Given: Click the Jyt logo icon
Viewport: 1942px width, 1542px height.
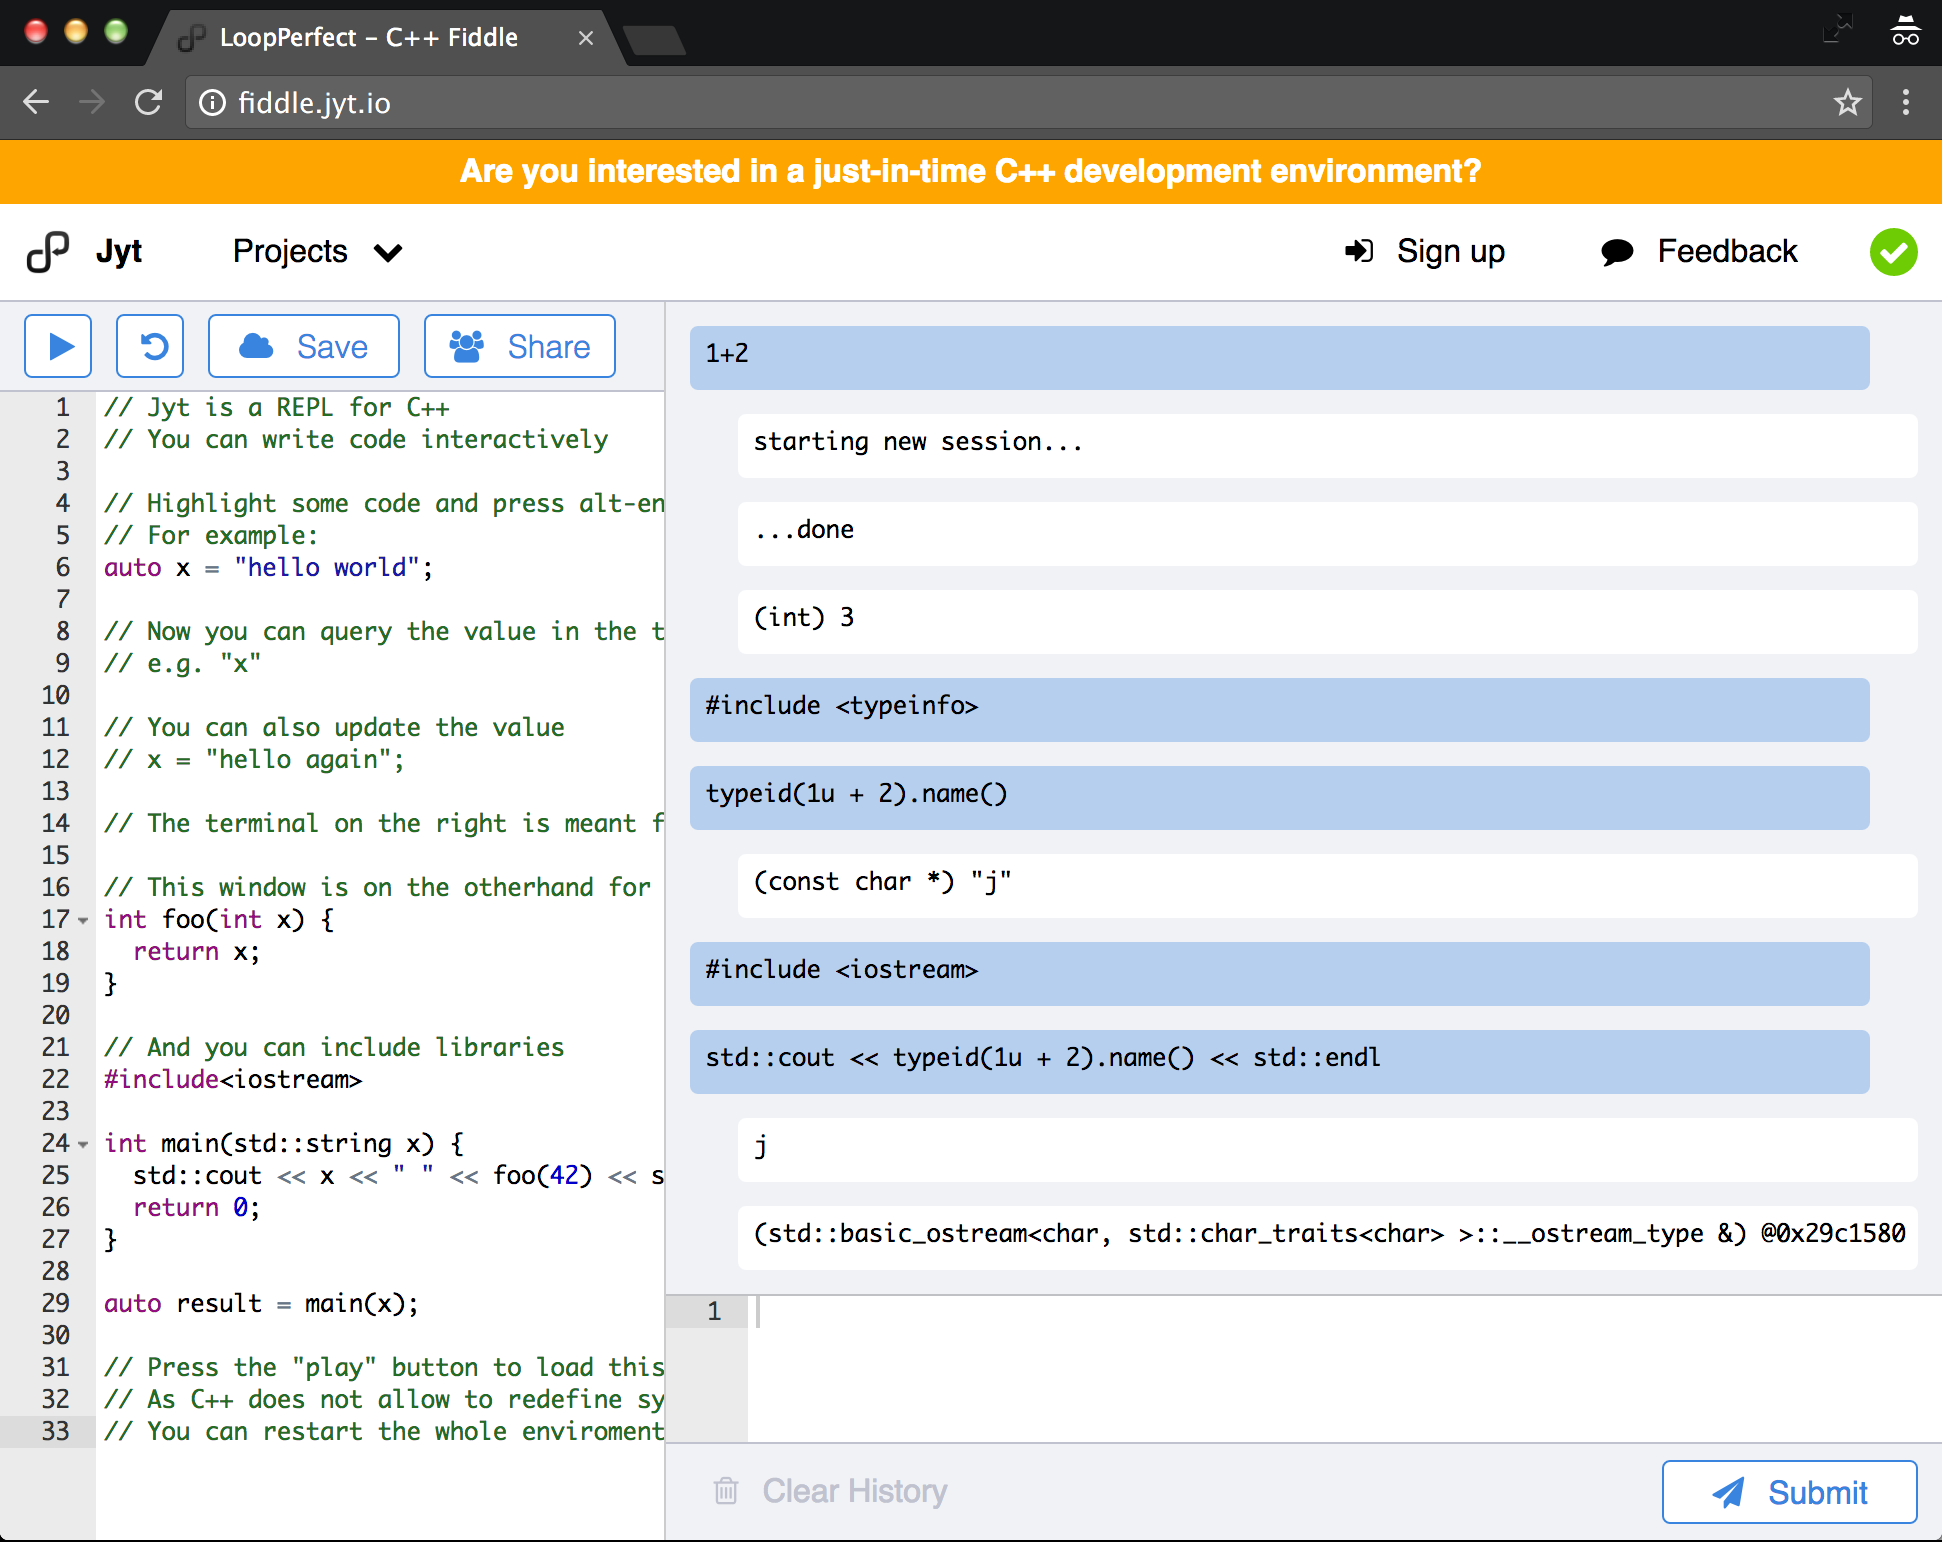Looking at the screenshot, I should tap(47, 252).
